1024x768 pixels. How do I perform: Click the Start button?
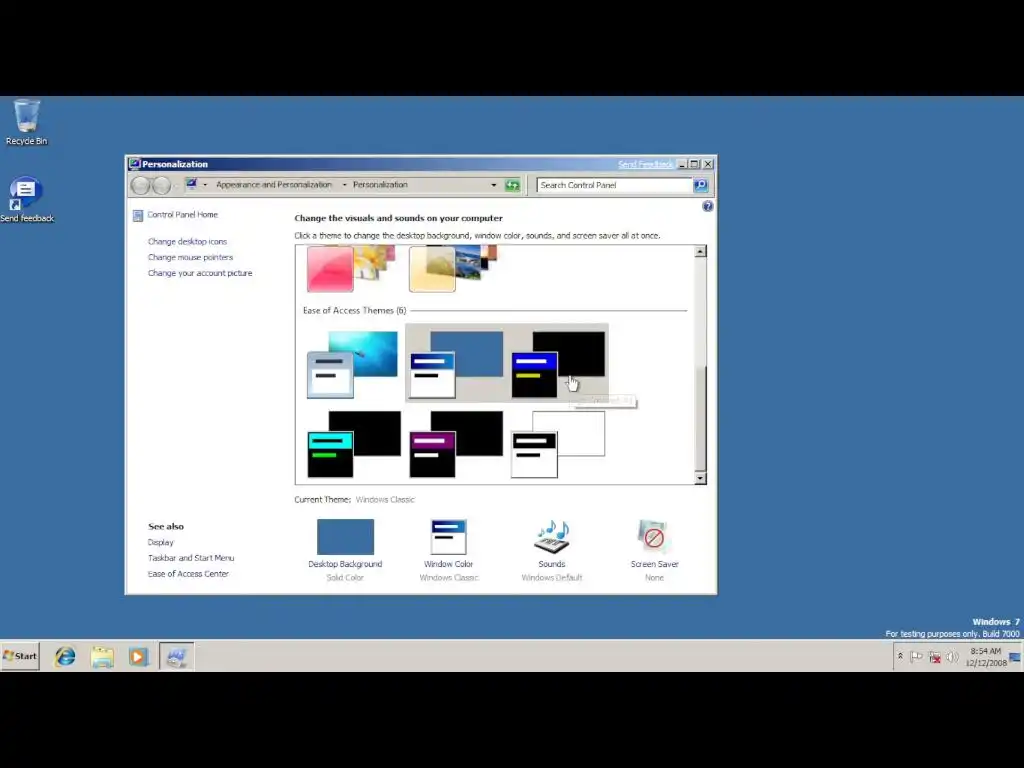(x=20, y=656)
